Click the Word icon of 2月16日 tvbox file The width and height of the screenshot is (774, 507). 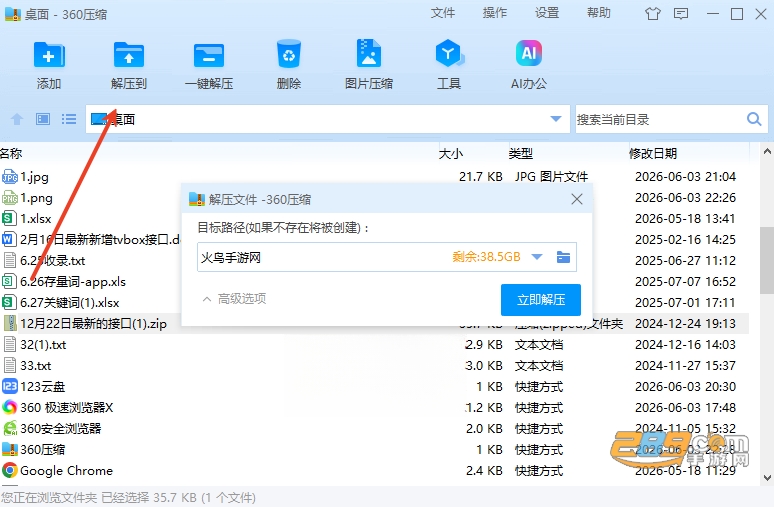click(9, 239)
